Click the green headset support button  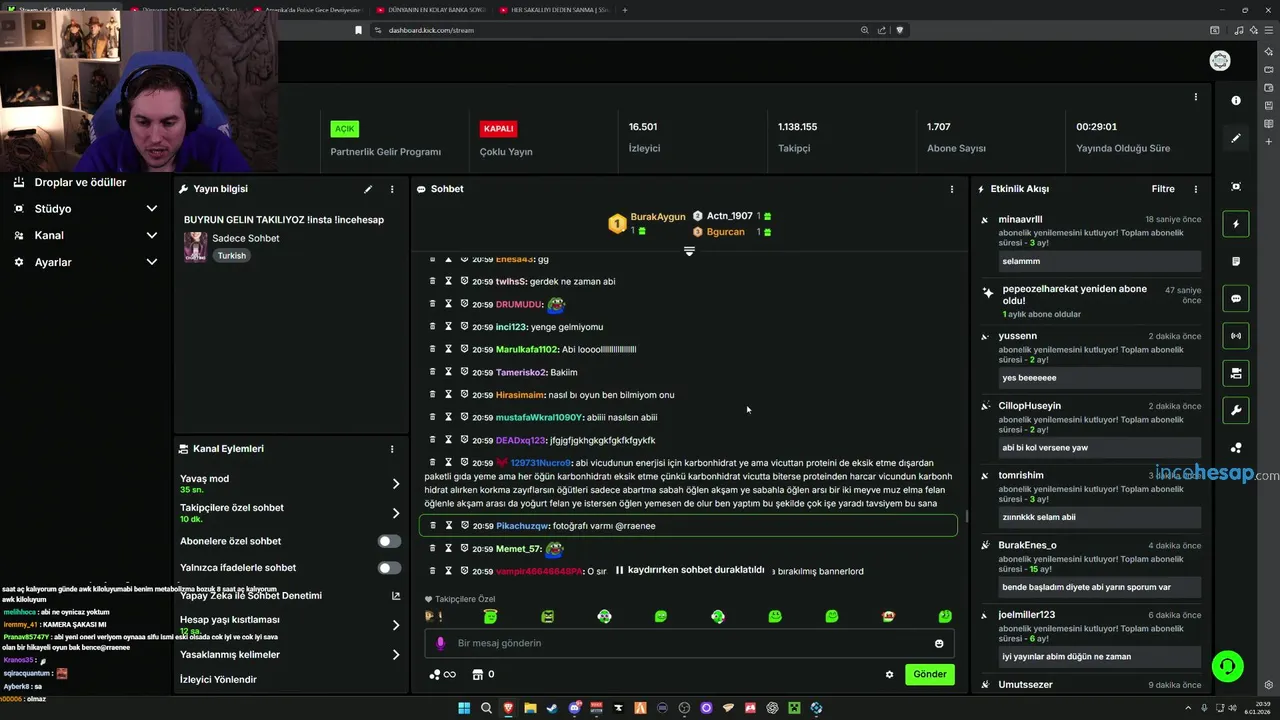coord(1227,665)
